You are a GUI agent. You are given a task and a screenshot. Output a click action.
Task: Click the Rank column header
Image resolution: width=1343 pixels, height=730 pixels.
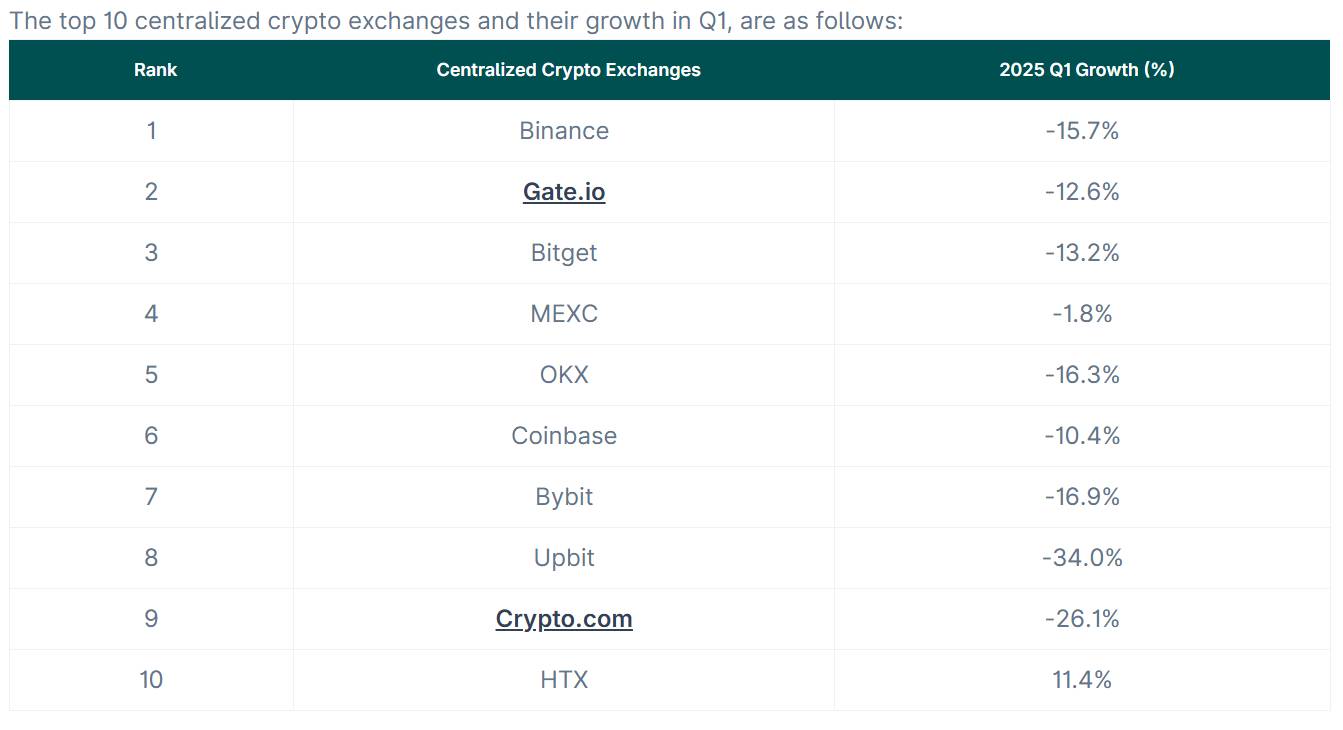[155, 70]
